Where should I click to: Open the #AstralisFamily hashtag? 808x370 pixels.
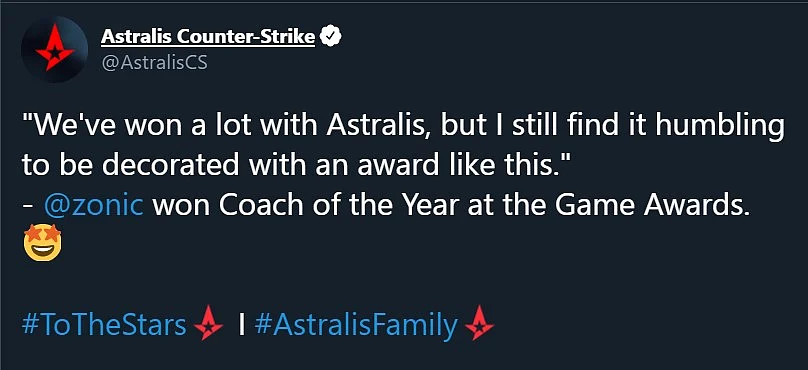[x=356, y=325]
